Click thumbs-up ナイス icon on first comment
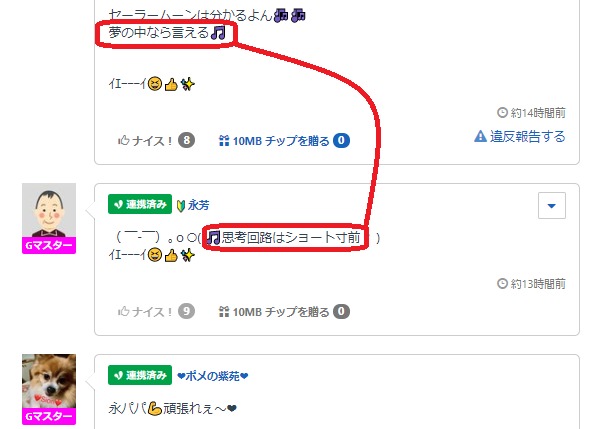Viewport: 597px width, 429px height. pyautogui.click(x=124, y=140)
